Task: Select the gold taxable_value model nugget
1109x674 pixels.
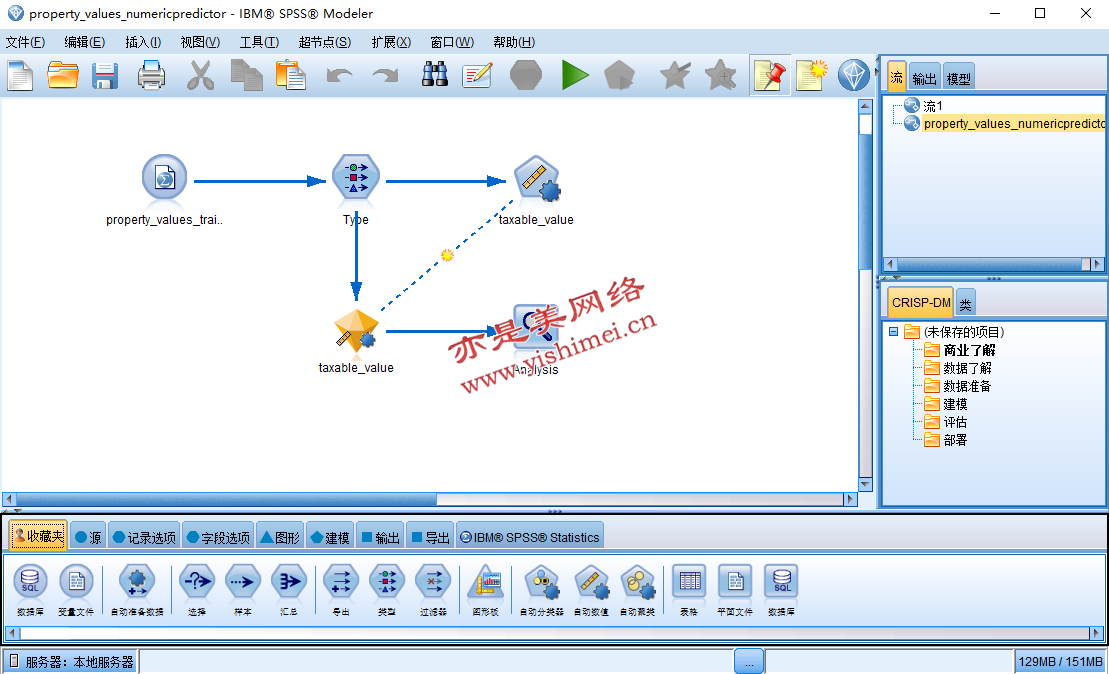Action: point(356,330)
